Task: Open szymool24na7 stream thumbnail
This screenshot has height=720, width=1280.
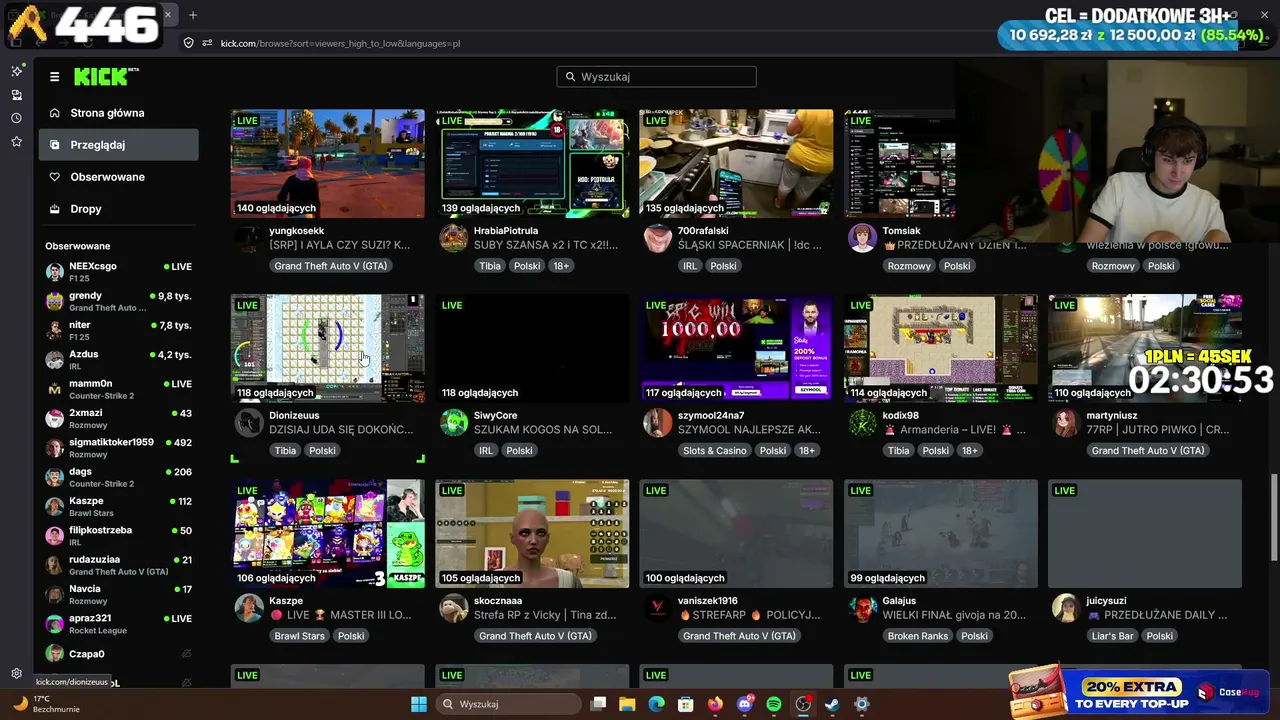Action: (736, 348)
